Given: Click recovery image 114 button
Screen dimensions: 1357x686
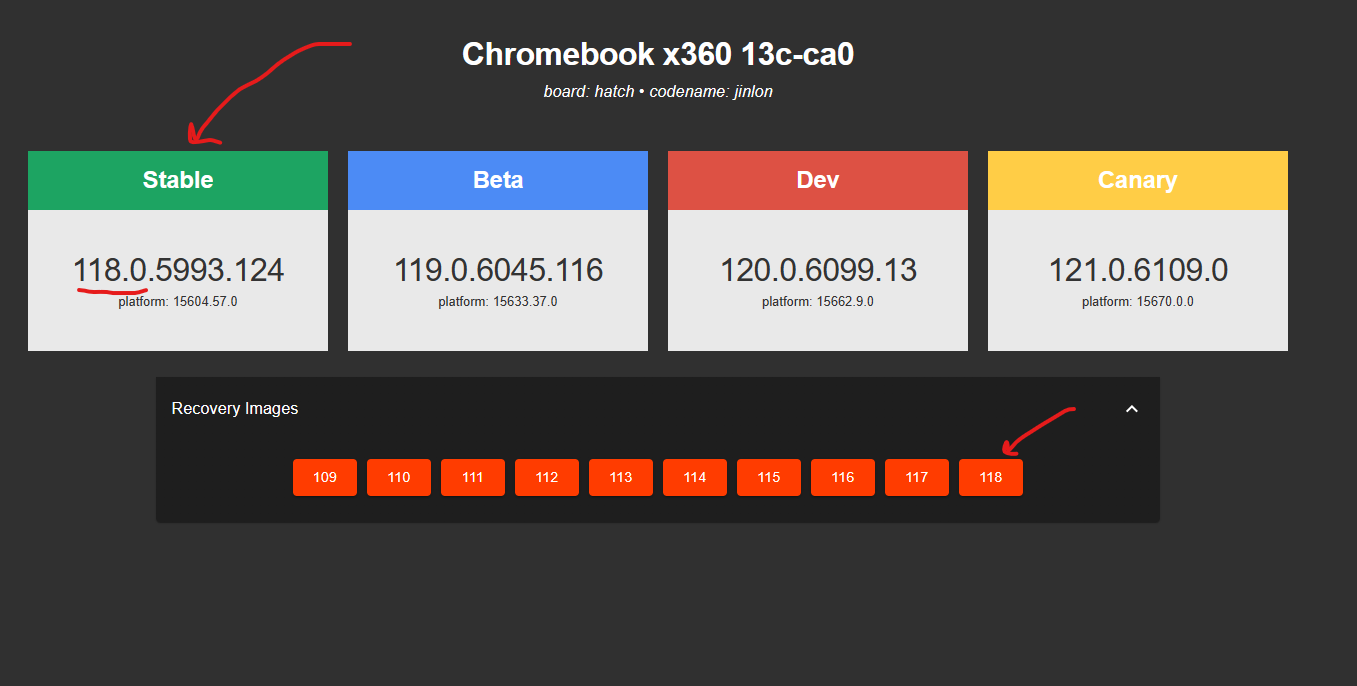Looking at the screenshot, I should (695, 478).
